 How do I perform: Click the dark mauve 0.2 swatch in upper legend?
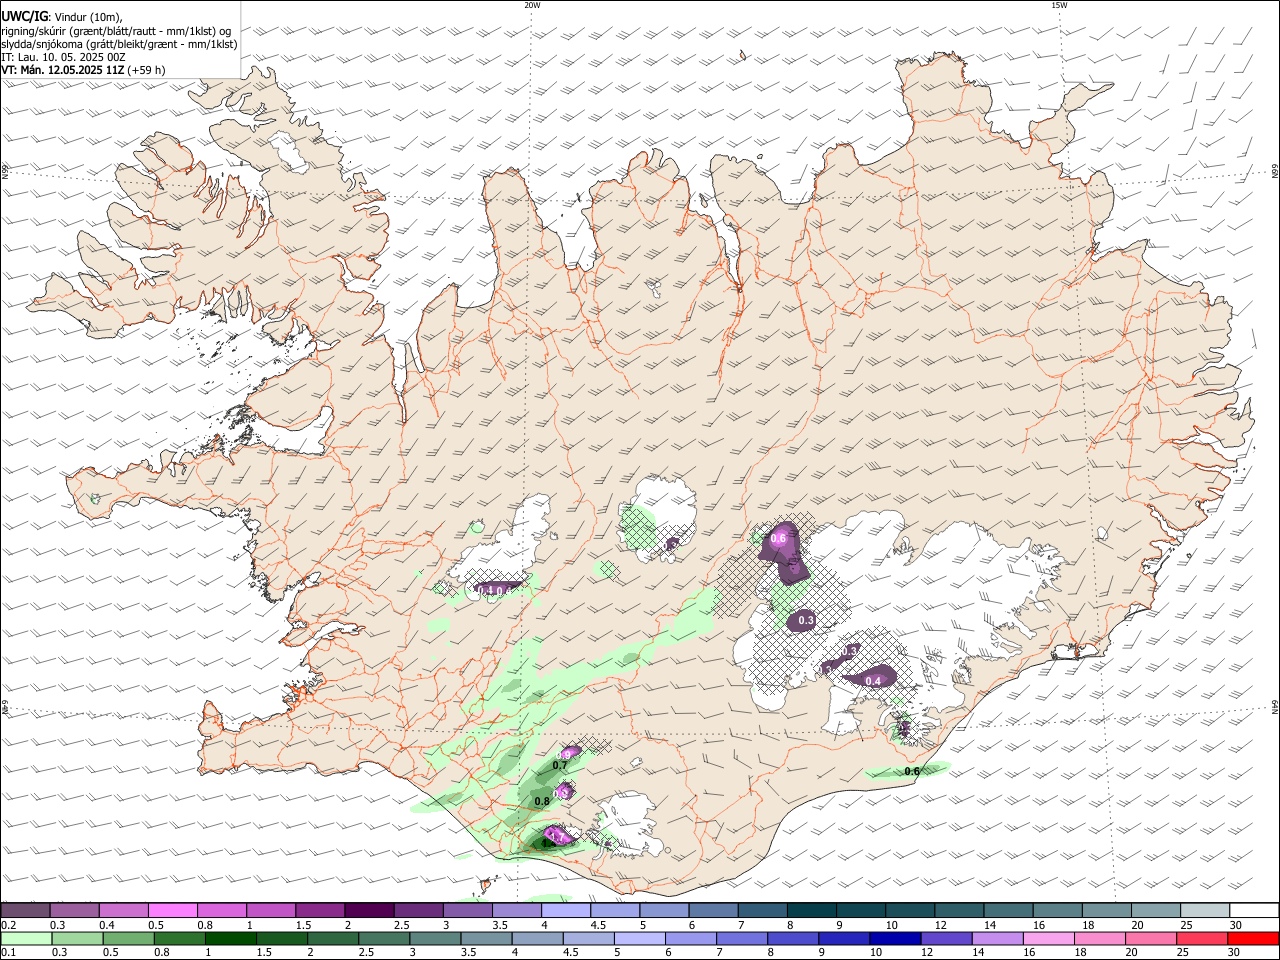25,910
